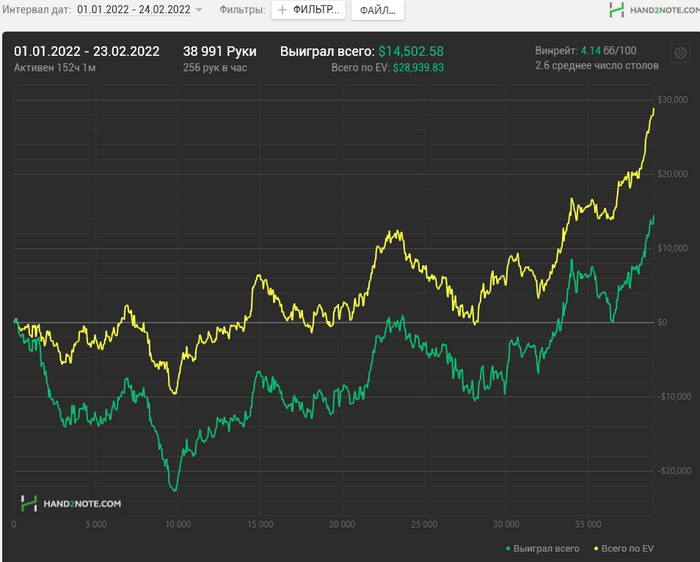Click the 30 000 x-axis label
The height and width of the screenshot is (562, 700).
[506, 525]
